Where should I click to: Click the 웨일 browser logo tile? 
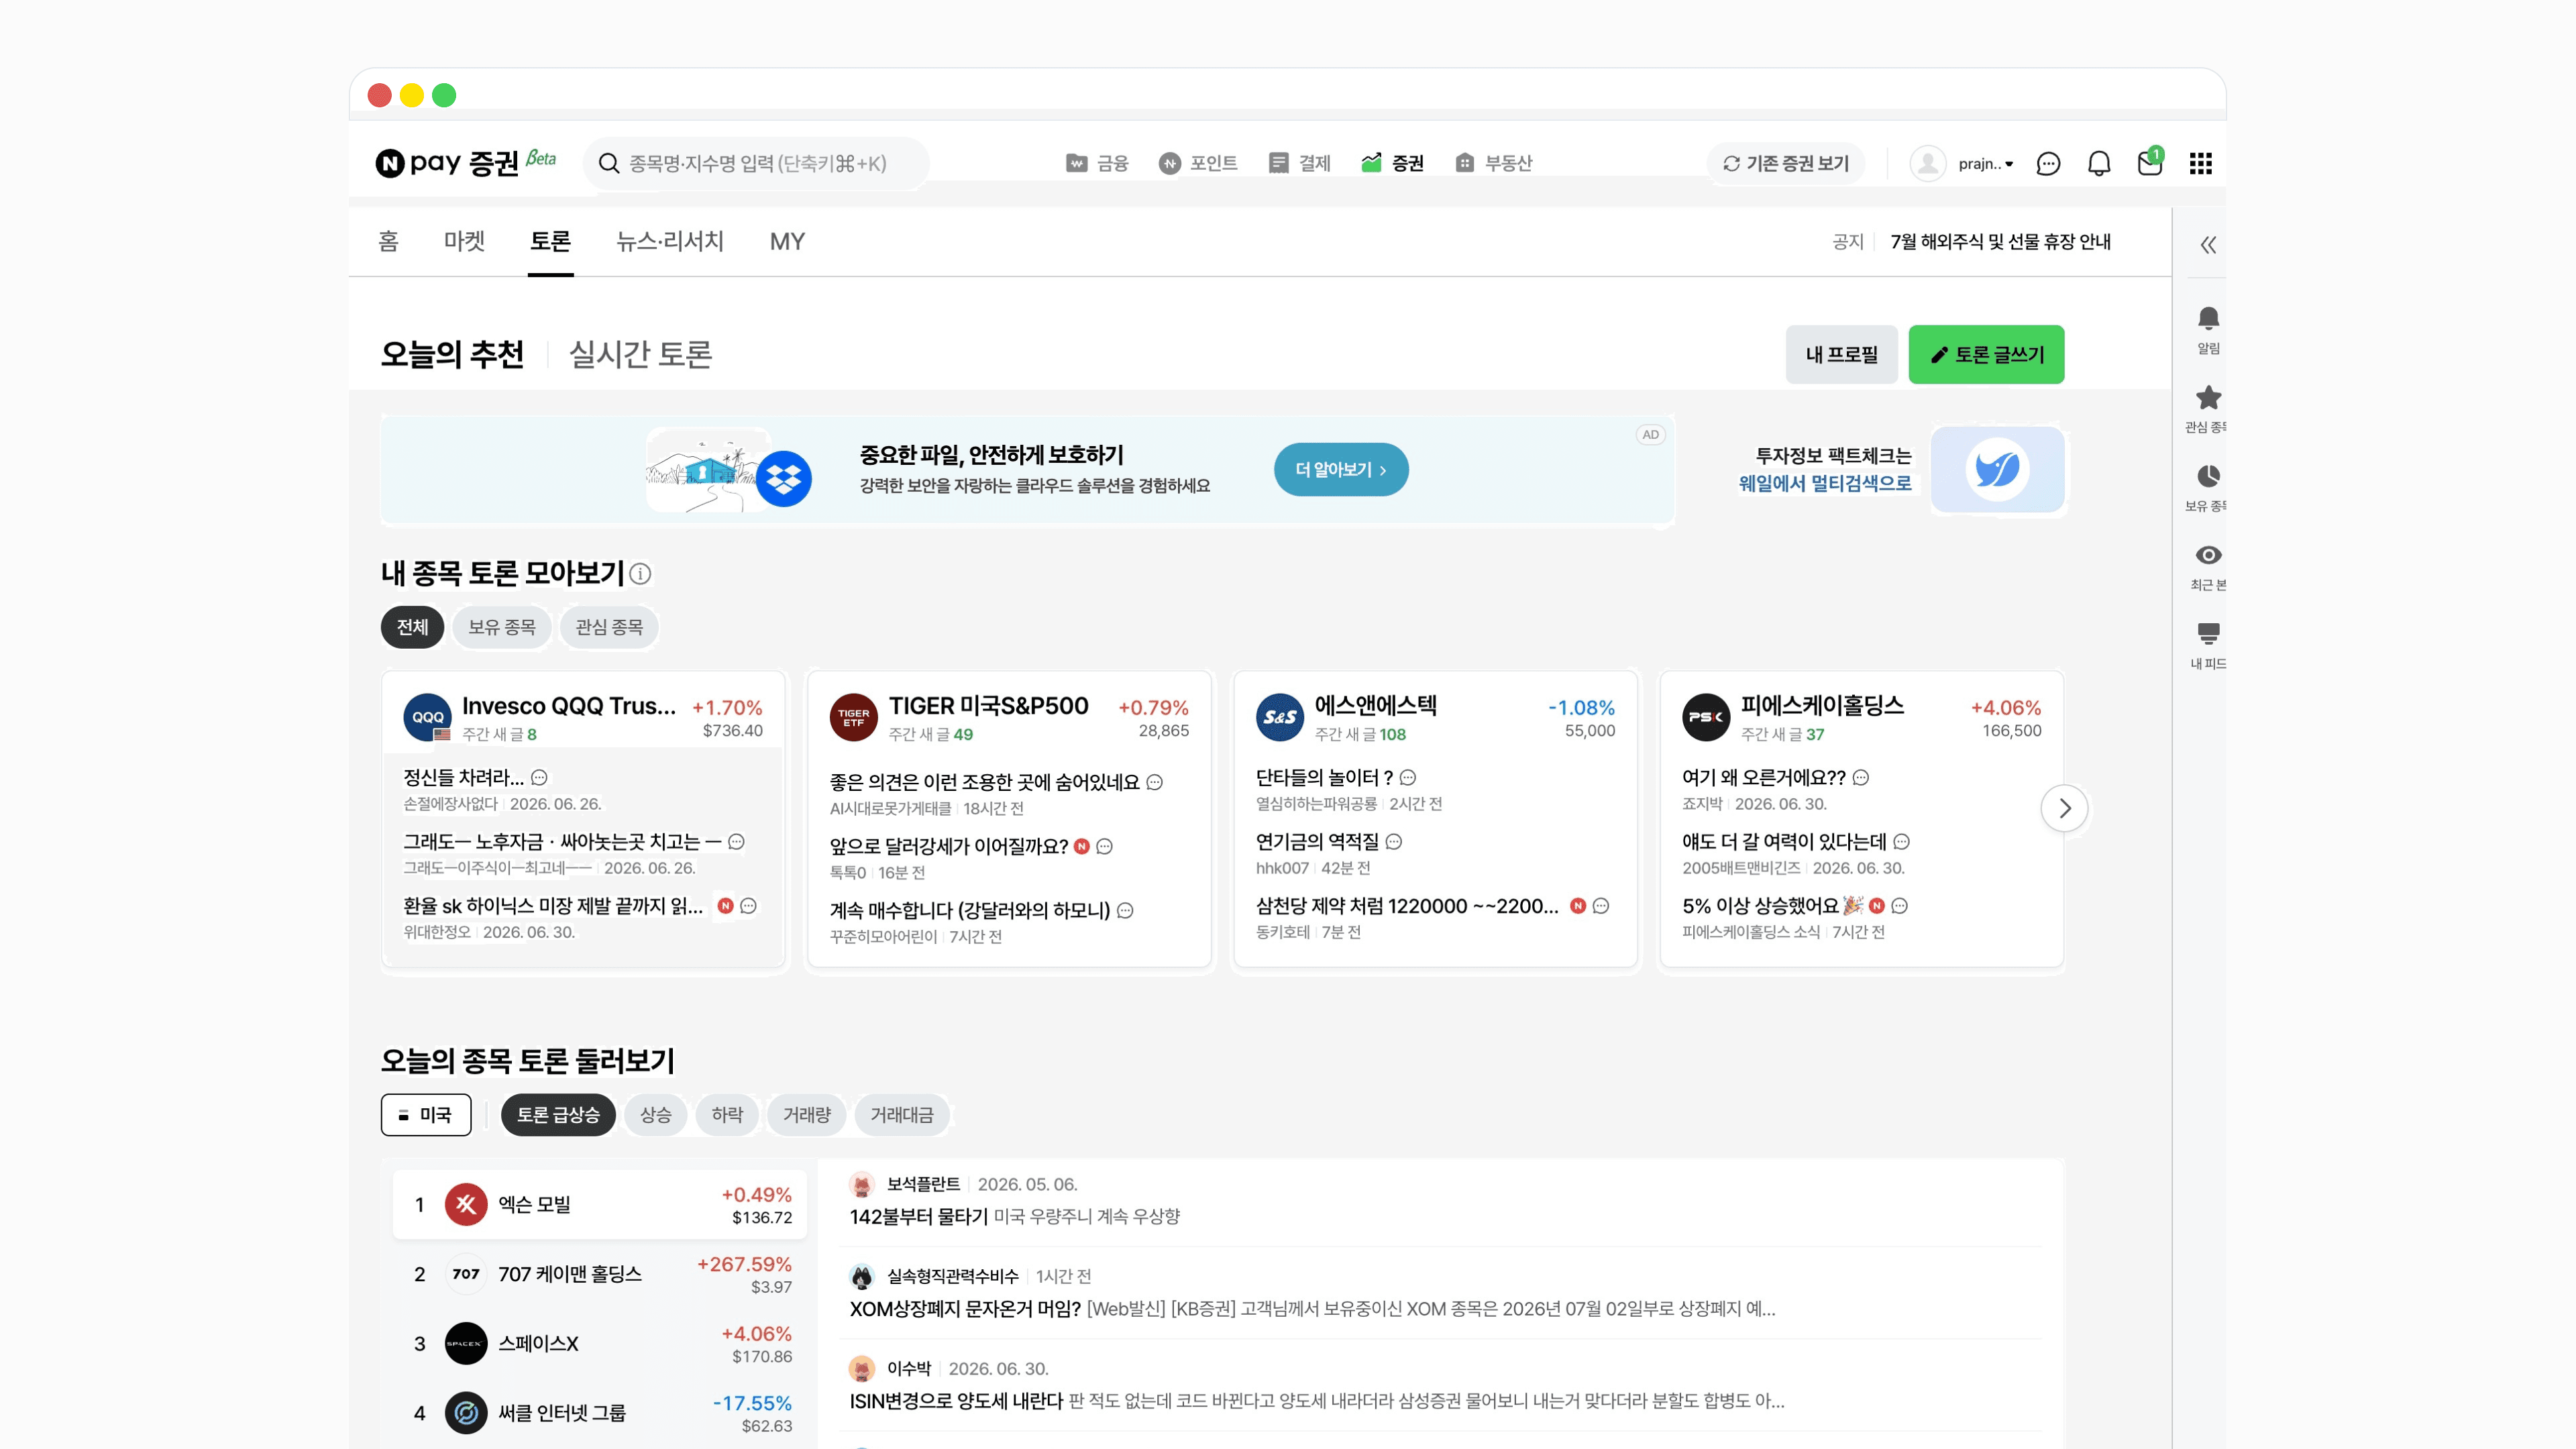tap(1997, 470)
